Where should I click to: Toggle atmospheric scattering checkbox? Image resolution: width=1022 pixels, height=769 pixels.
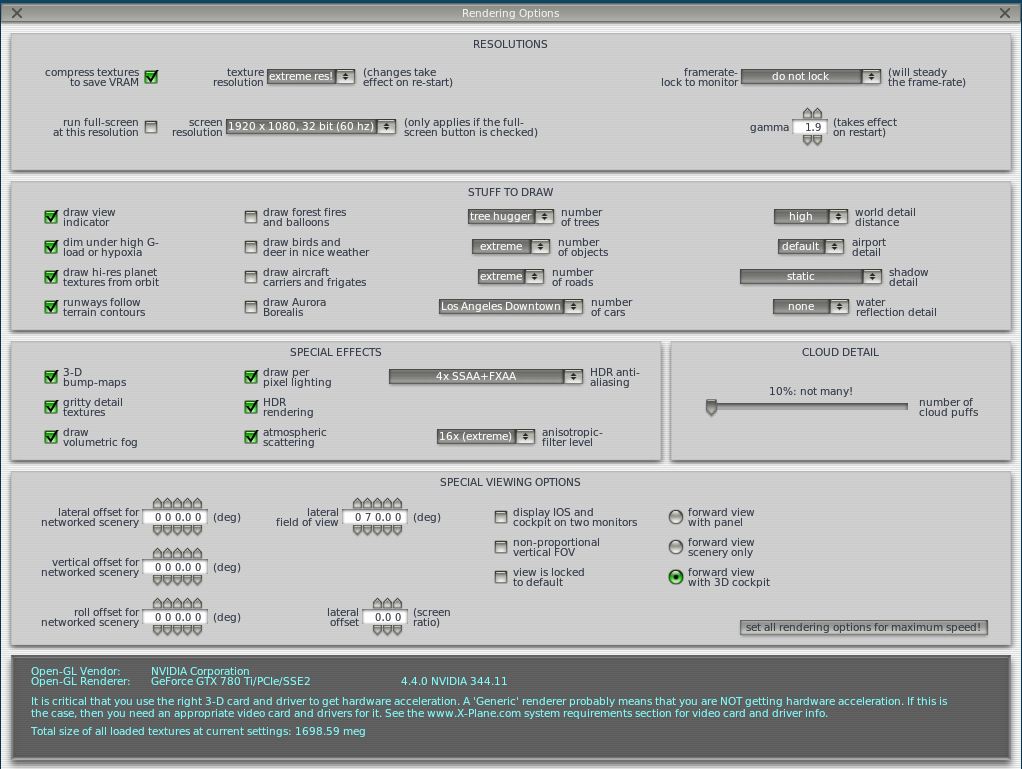[251, 437]
